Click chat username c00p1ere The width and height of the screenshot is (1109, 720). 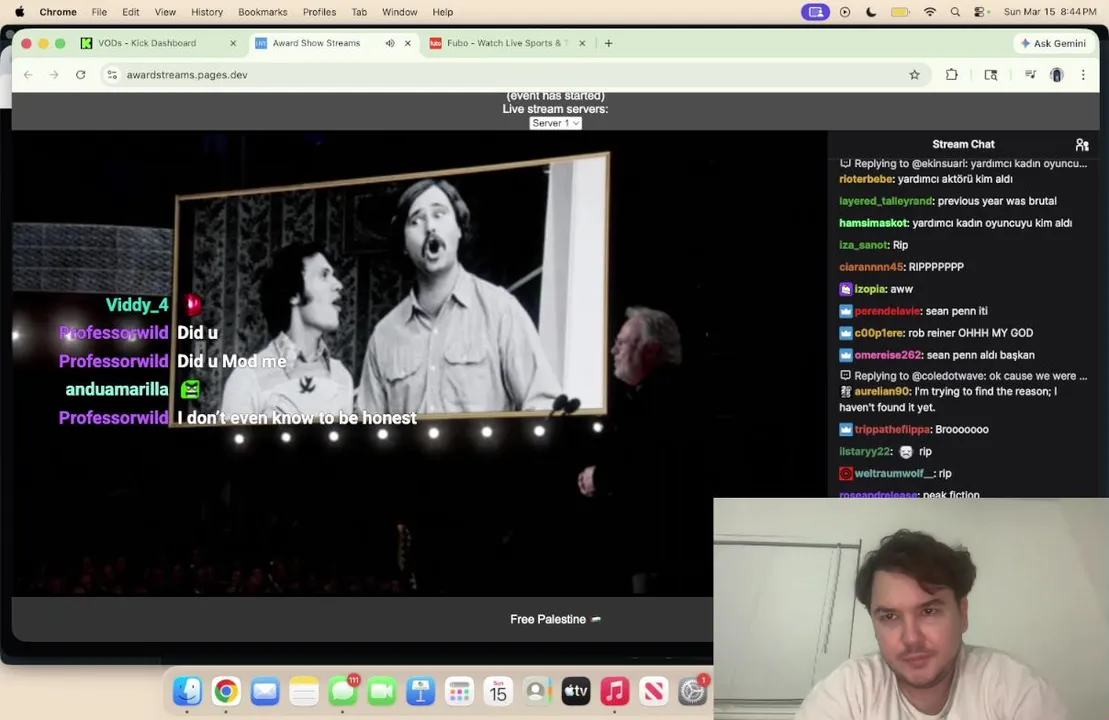[878, 333]
